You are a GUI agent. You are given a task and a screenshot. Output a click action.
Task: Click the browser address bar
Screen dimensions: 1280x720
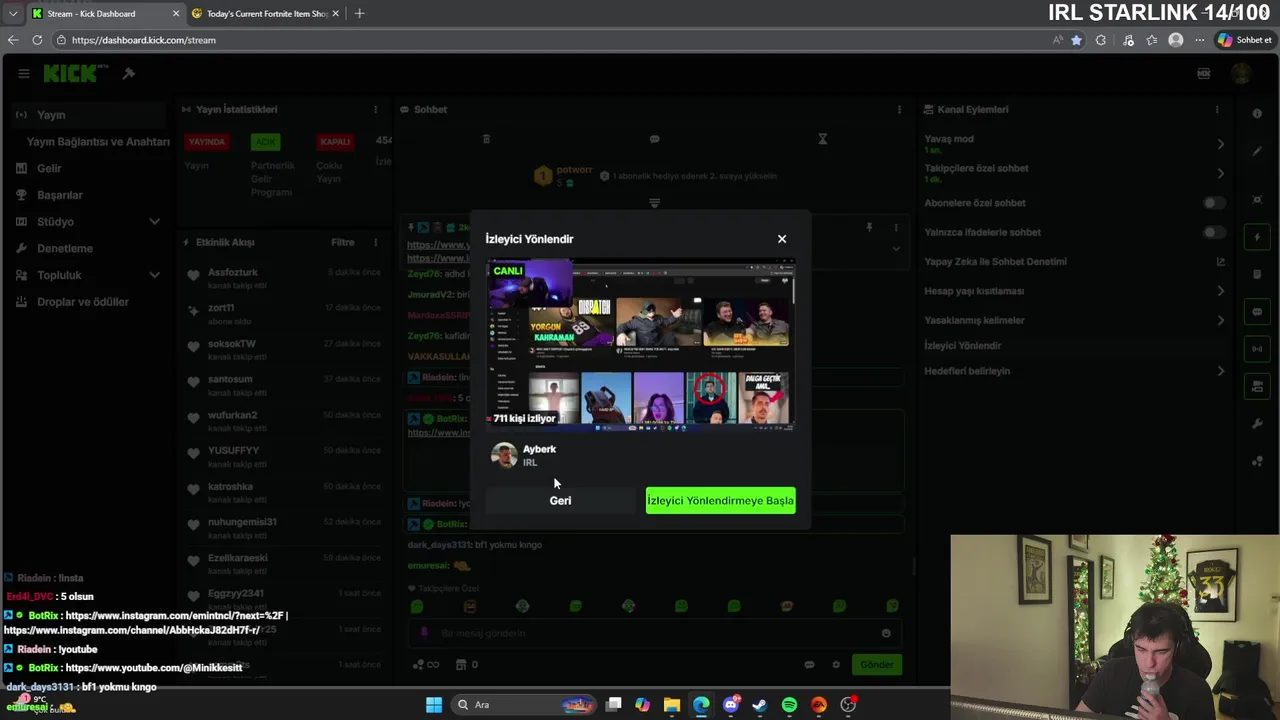550,40
